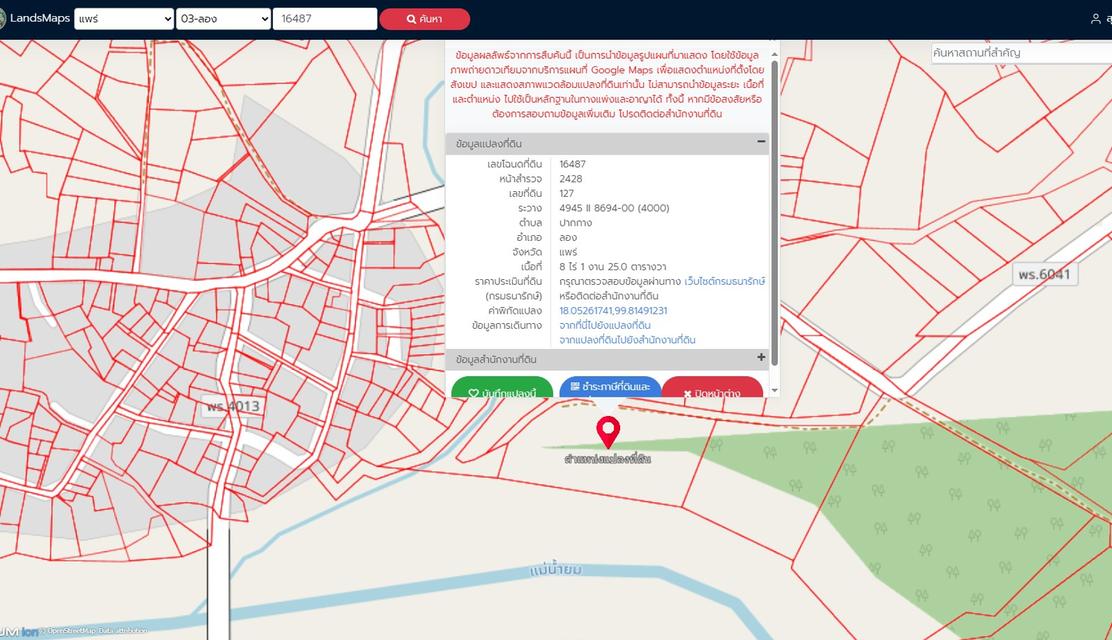Click the survey page value 2428

[571, 179]
